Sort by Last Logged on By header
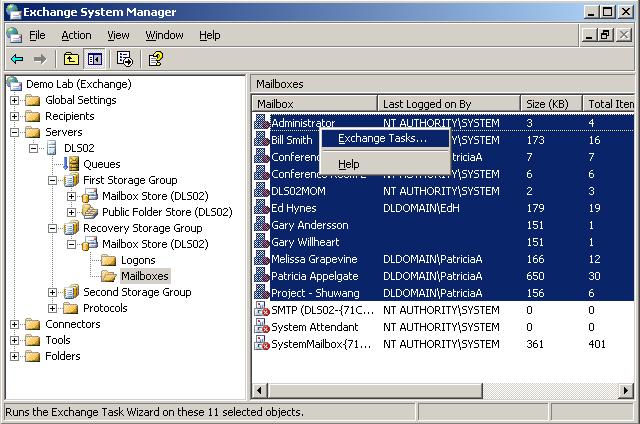640x424 pixels. (449, 104)
